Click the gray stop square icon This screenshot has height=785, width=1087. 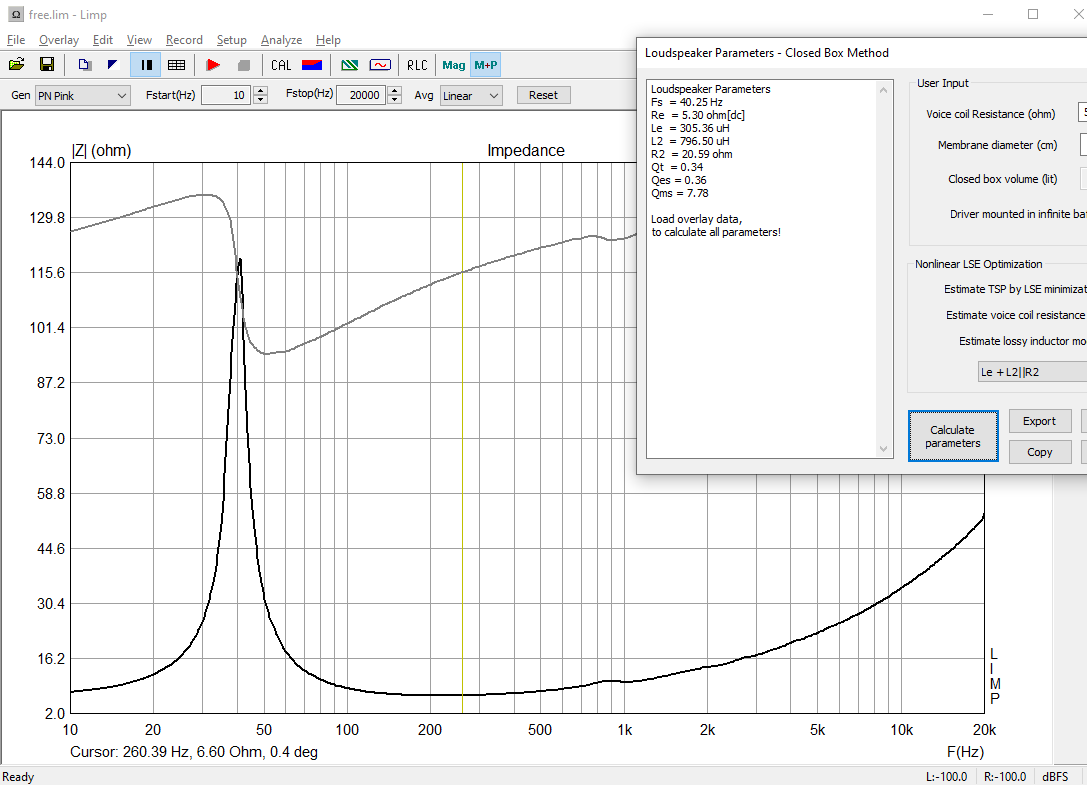pos(244,65)
